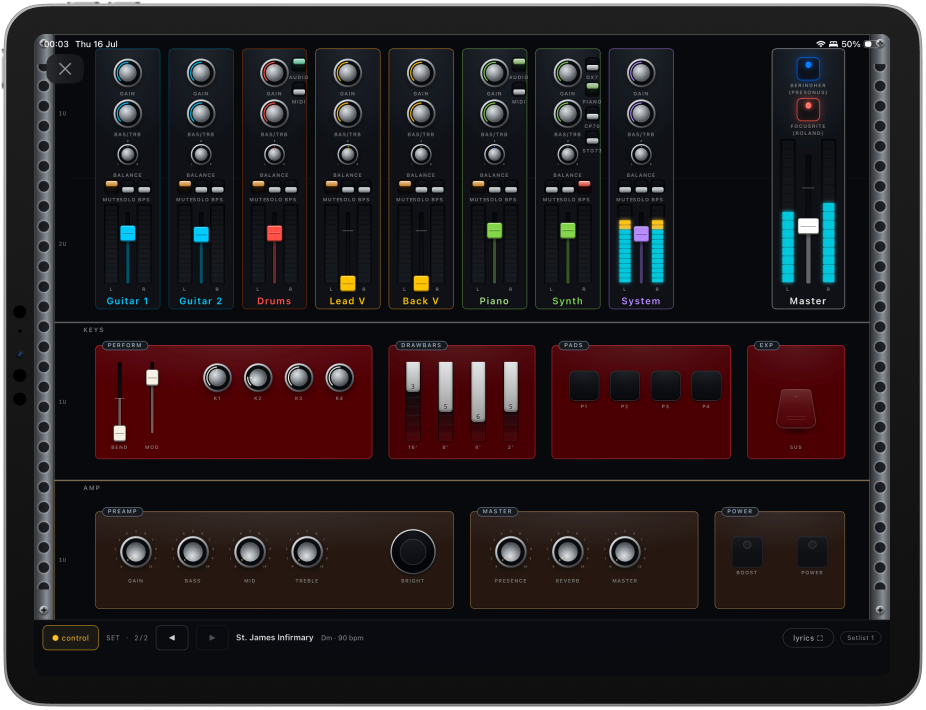Click the Guitar 2 BAS/TRB knob
The image size is (926, 710).
[x=201, y=114]
